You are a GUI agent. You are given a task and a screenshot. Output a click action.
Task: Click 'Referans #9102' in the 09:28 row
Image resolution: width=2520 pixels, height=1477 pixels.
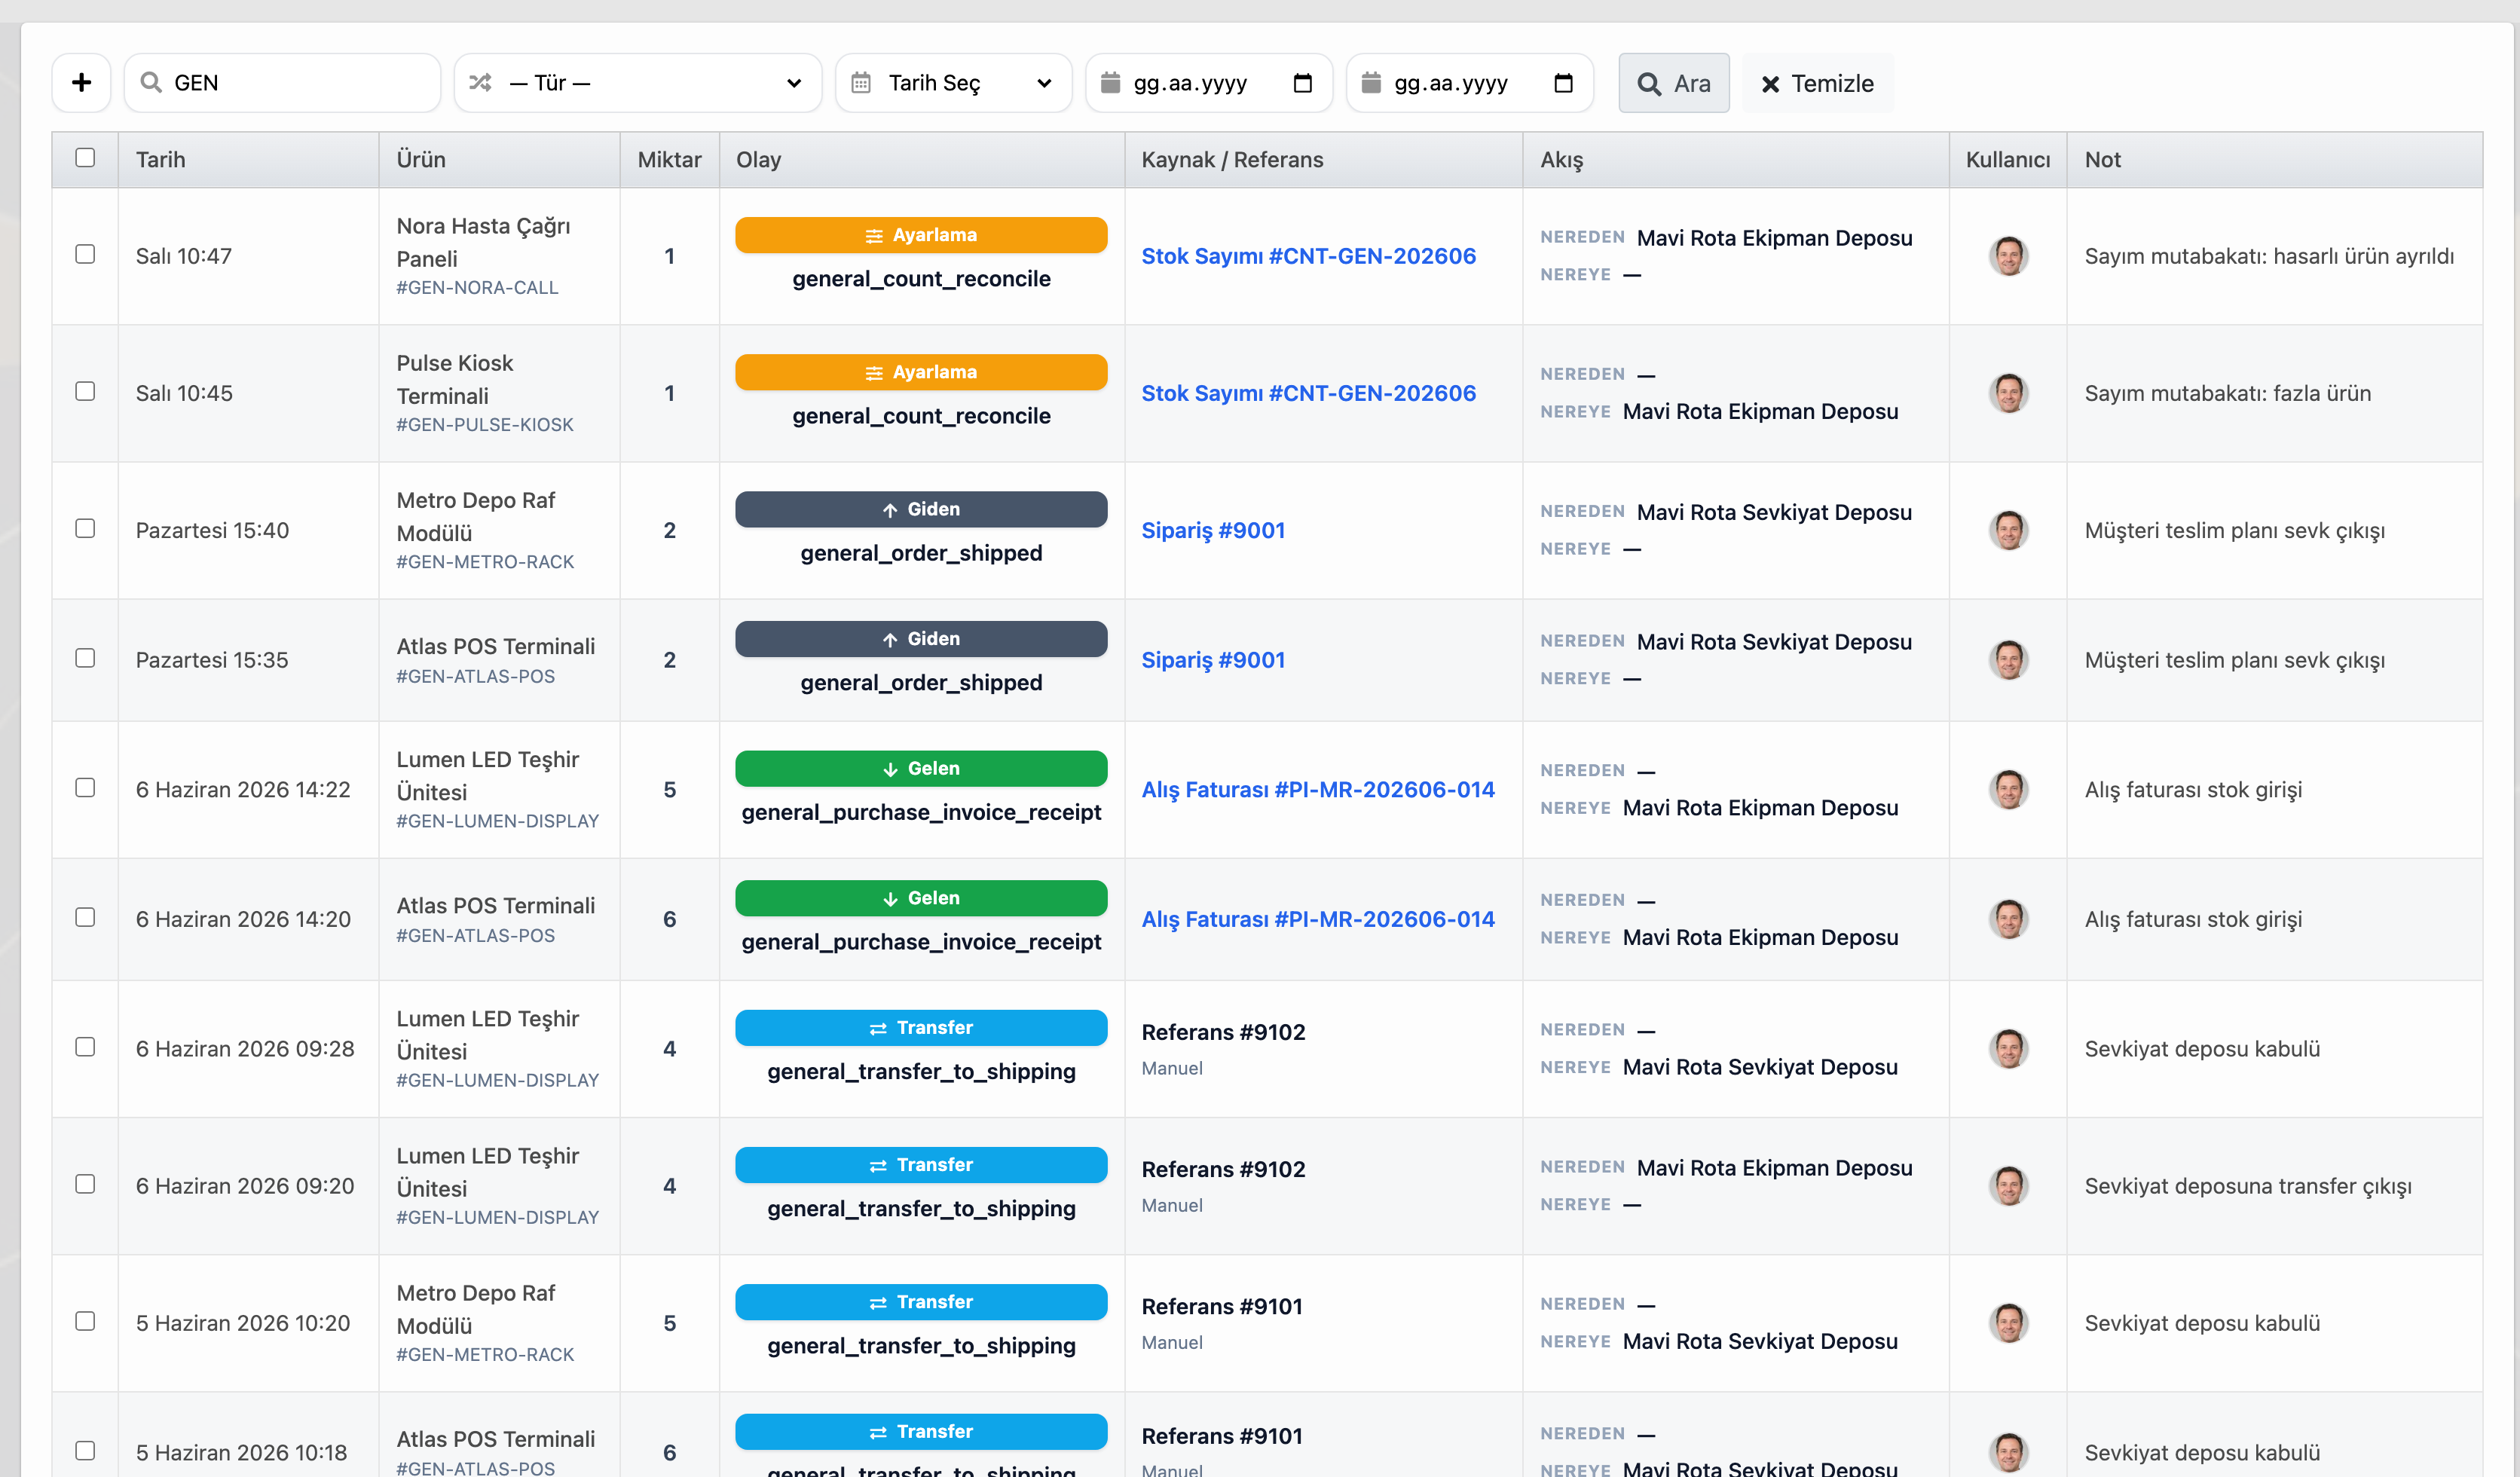click(x=1223, y=1032)
